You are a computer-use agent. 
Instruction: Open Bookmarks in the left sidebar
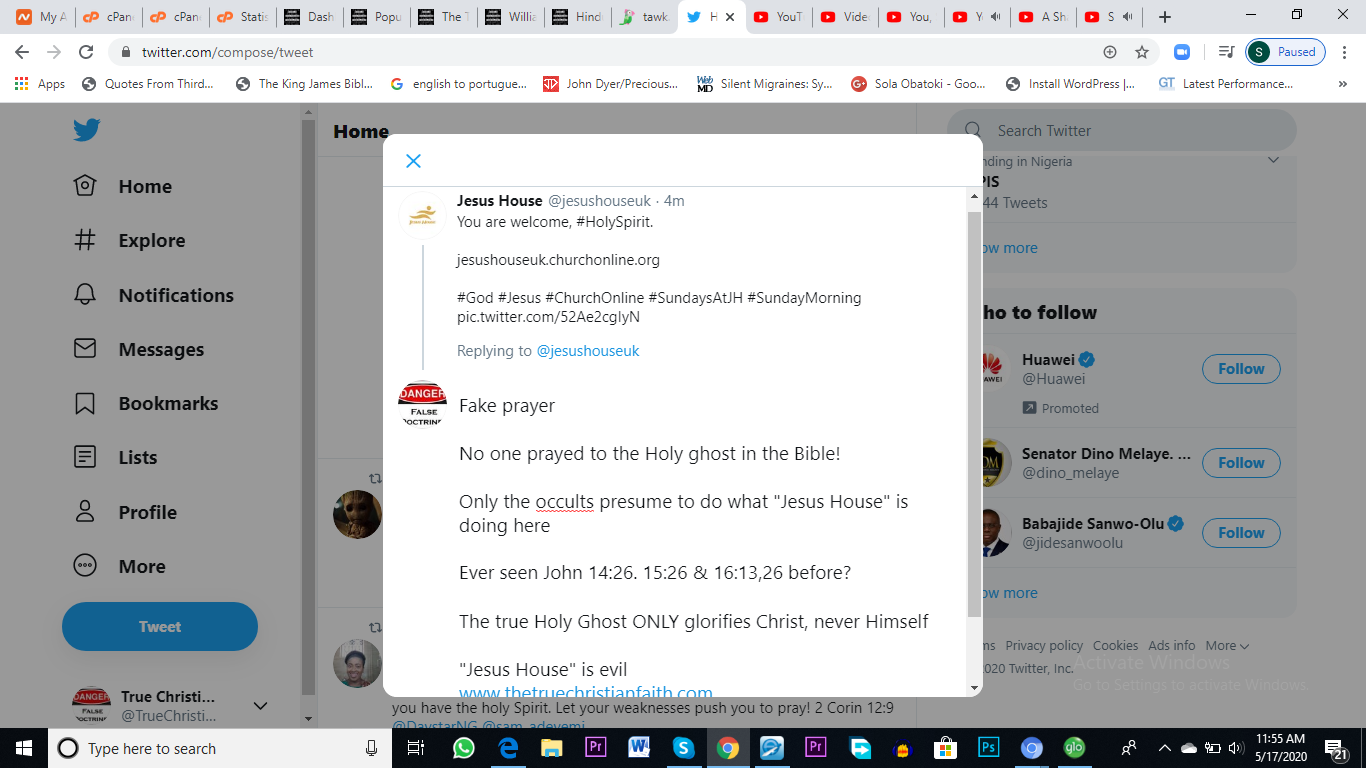pos(86,403)
